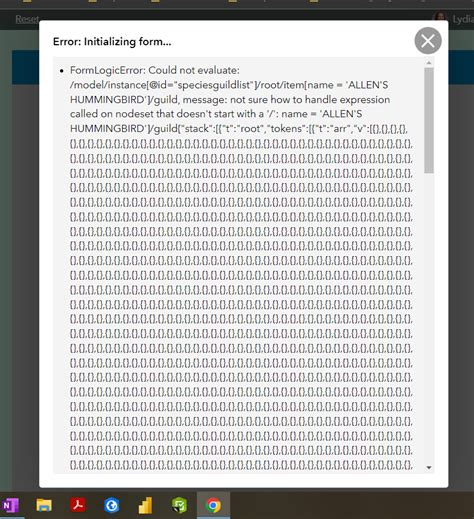474x519 pixels.
Task: Launch Adobe Acrobat from the taskbar
Action: (x=78, y=506)
